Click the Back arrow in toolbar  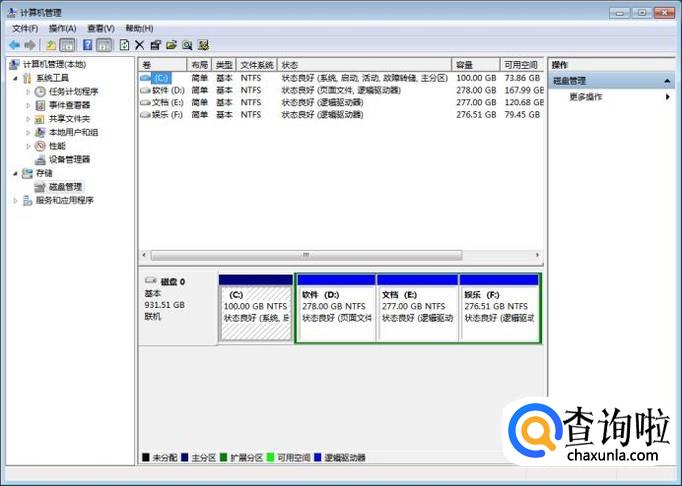coord(14,45)
